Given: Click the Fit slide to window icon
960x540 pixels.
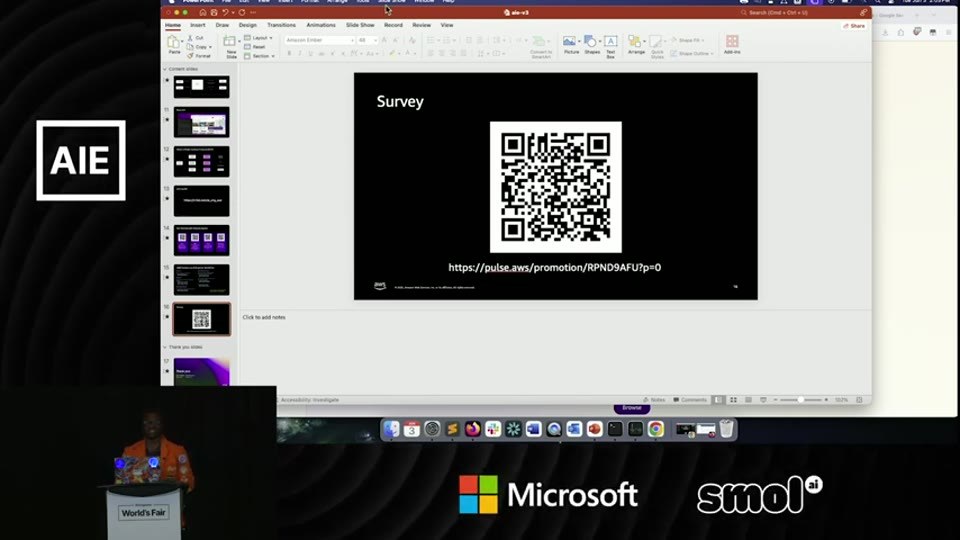Looking at the screenshot, I should coord(859,400).
